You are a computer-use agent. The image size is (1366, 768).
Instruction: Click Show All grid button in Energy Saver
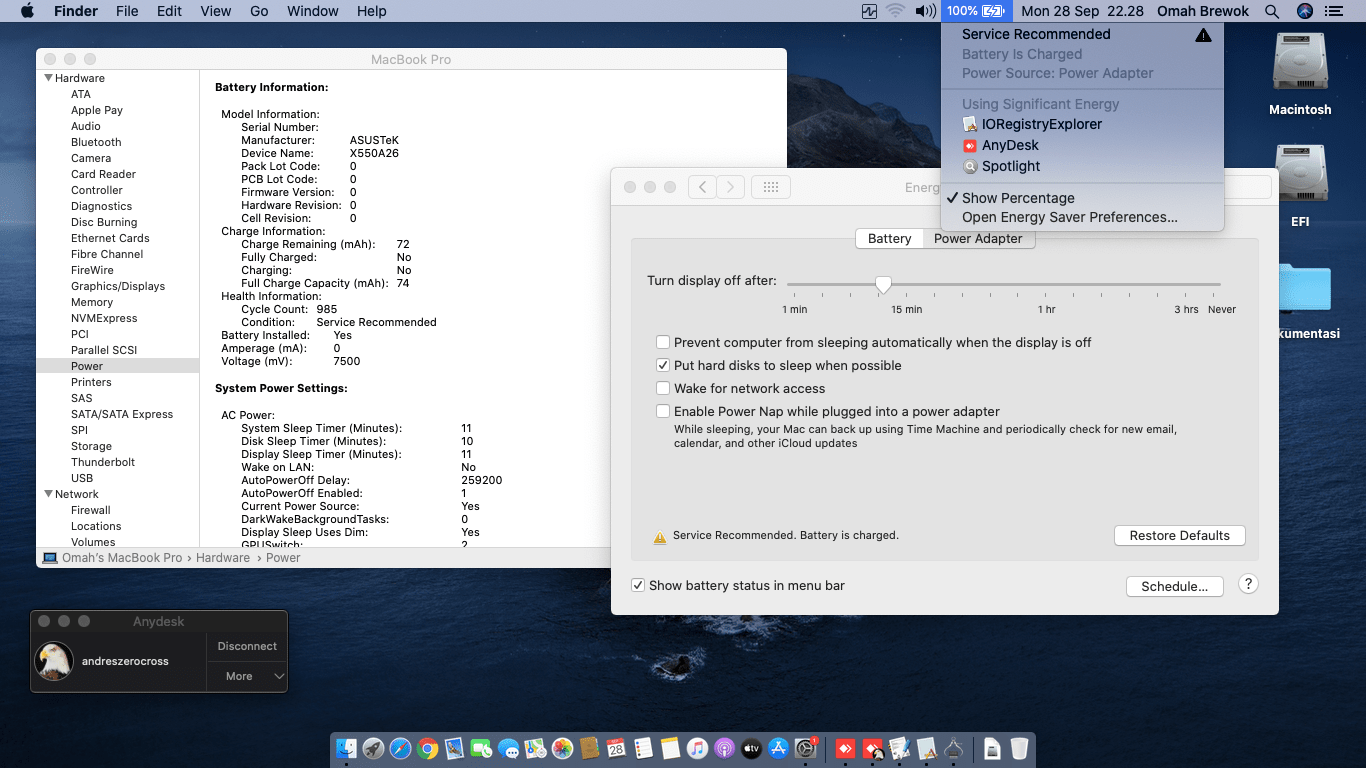[771, 187]
